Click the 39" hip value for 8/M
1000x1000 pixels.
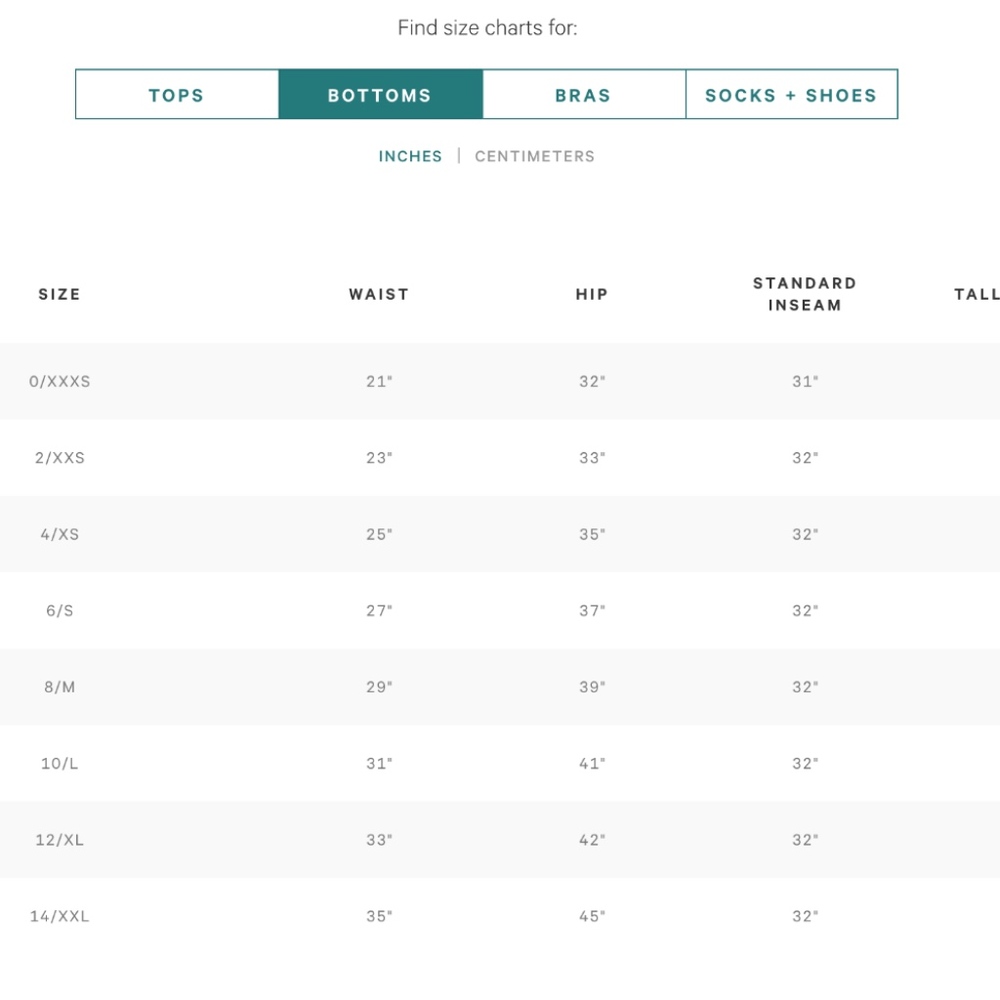tap(592, 687)
